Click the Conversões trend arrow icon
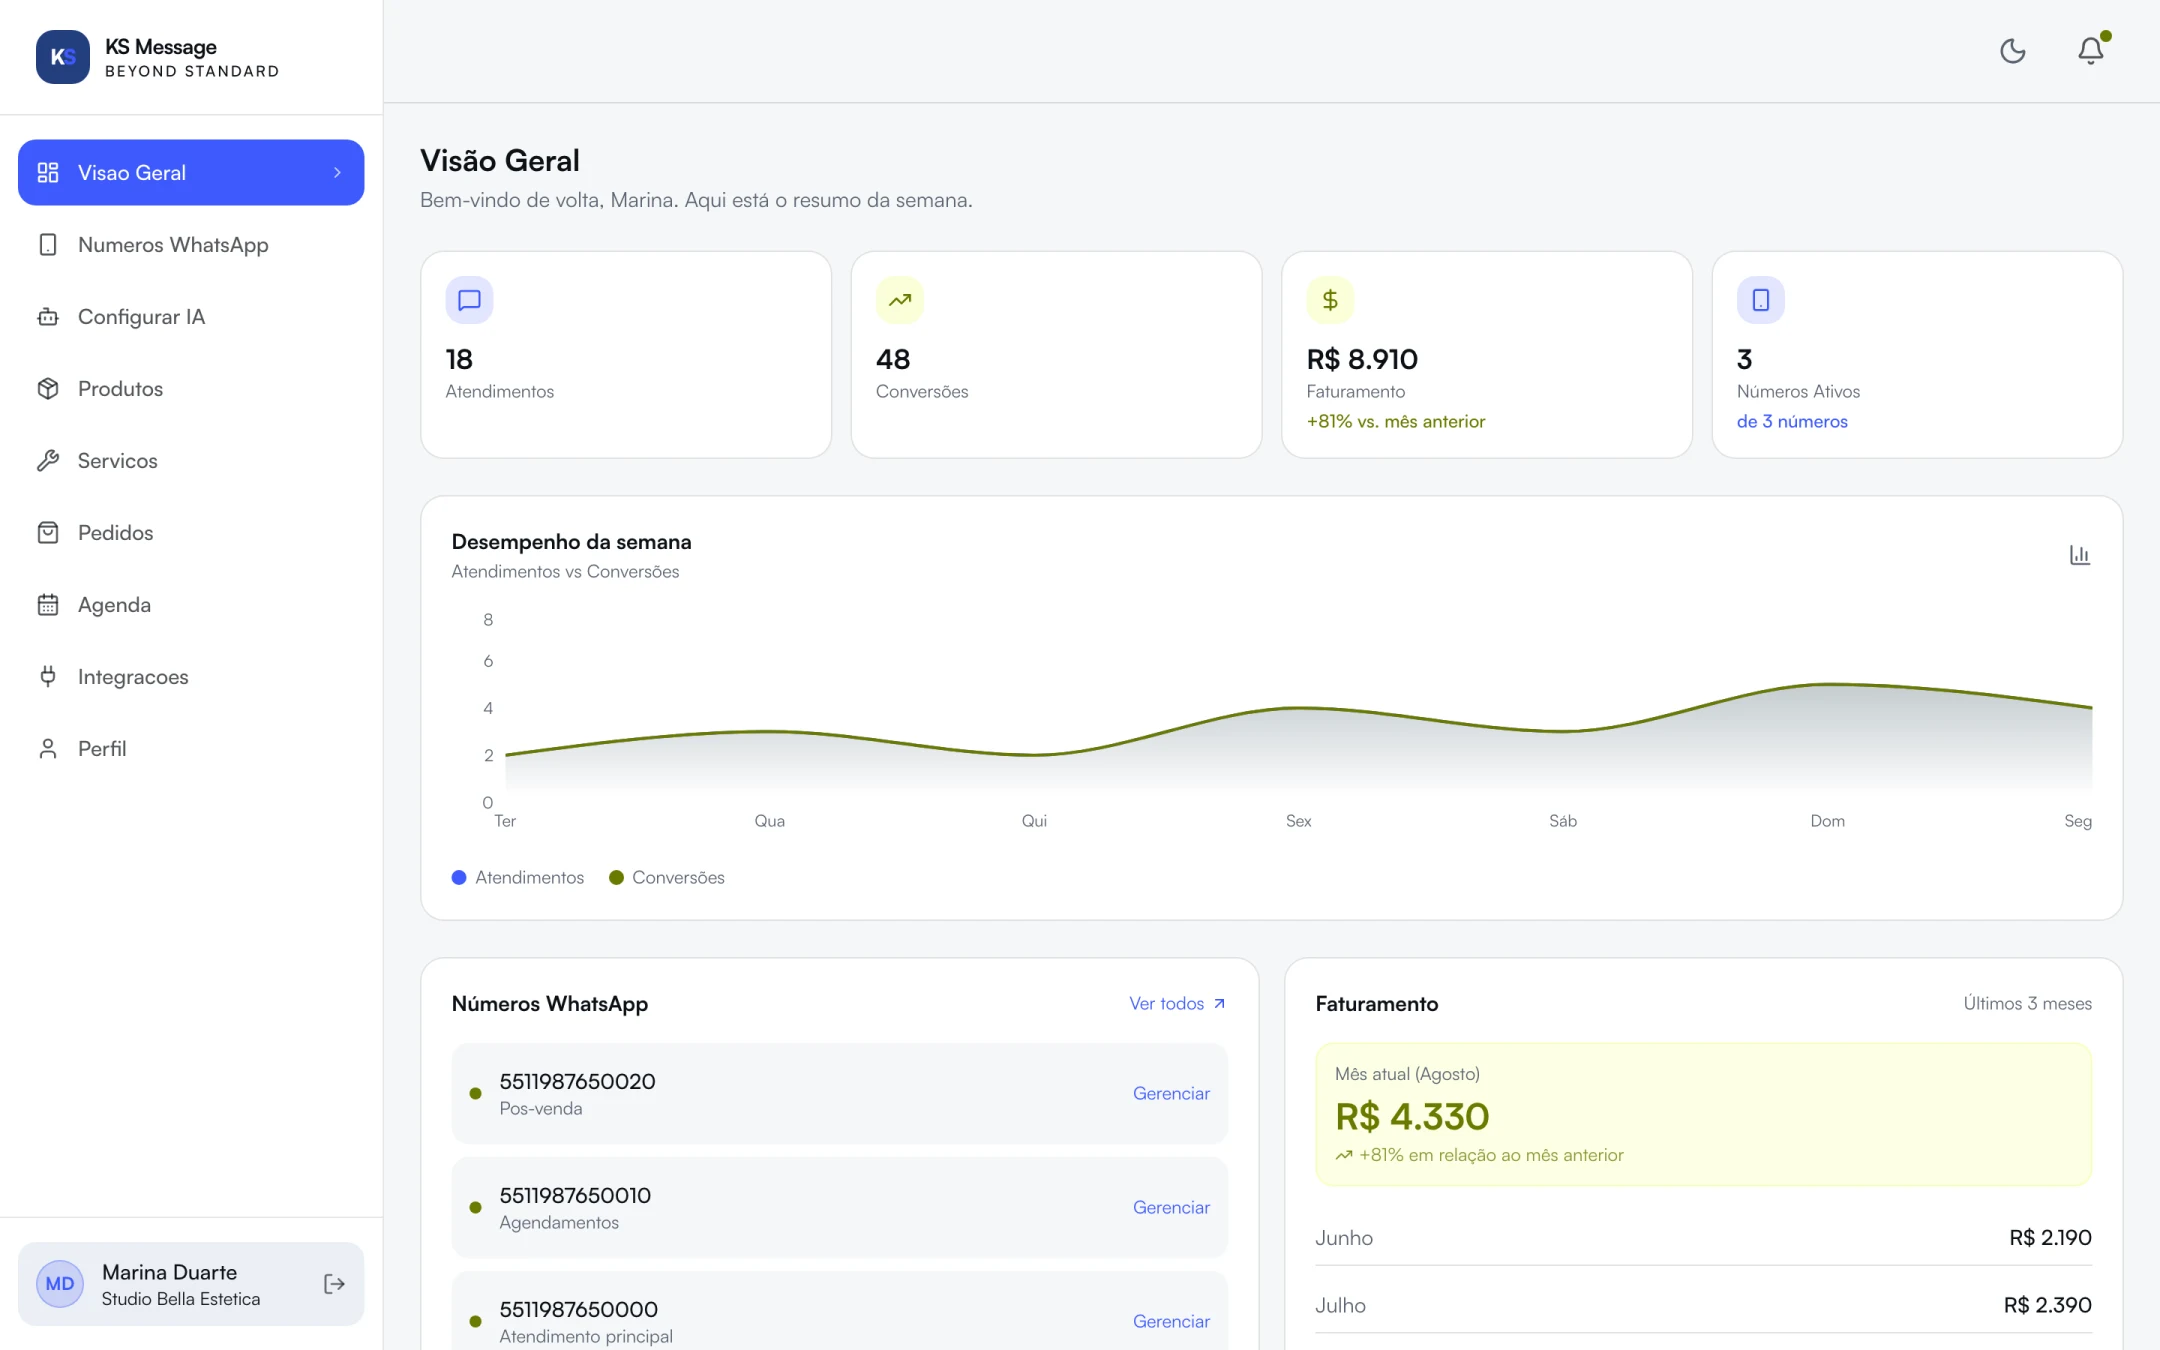2160x1350 pixels. tap(900, 300)
